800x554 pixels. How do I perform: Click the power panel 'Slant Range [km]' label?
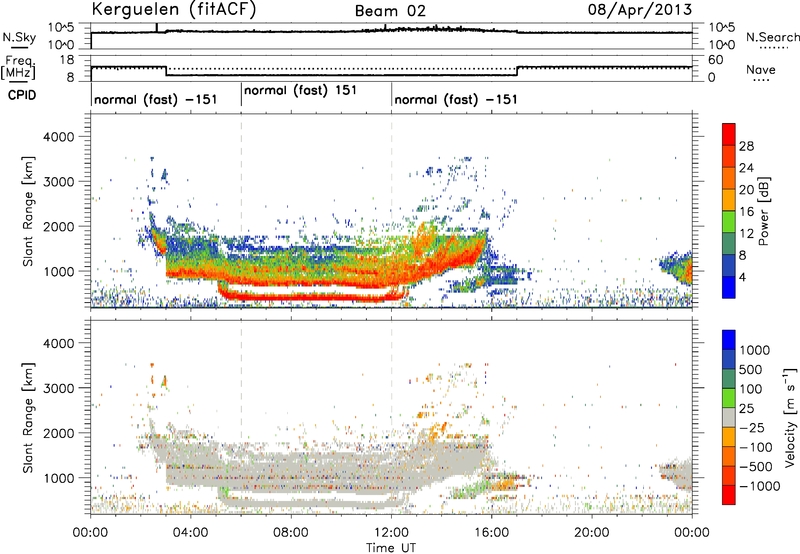(x=28, y=211)
